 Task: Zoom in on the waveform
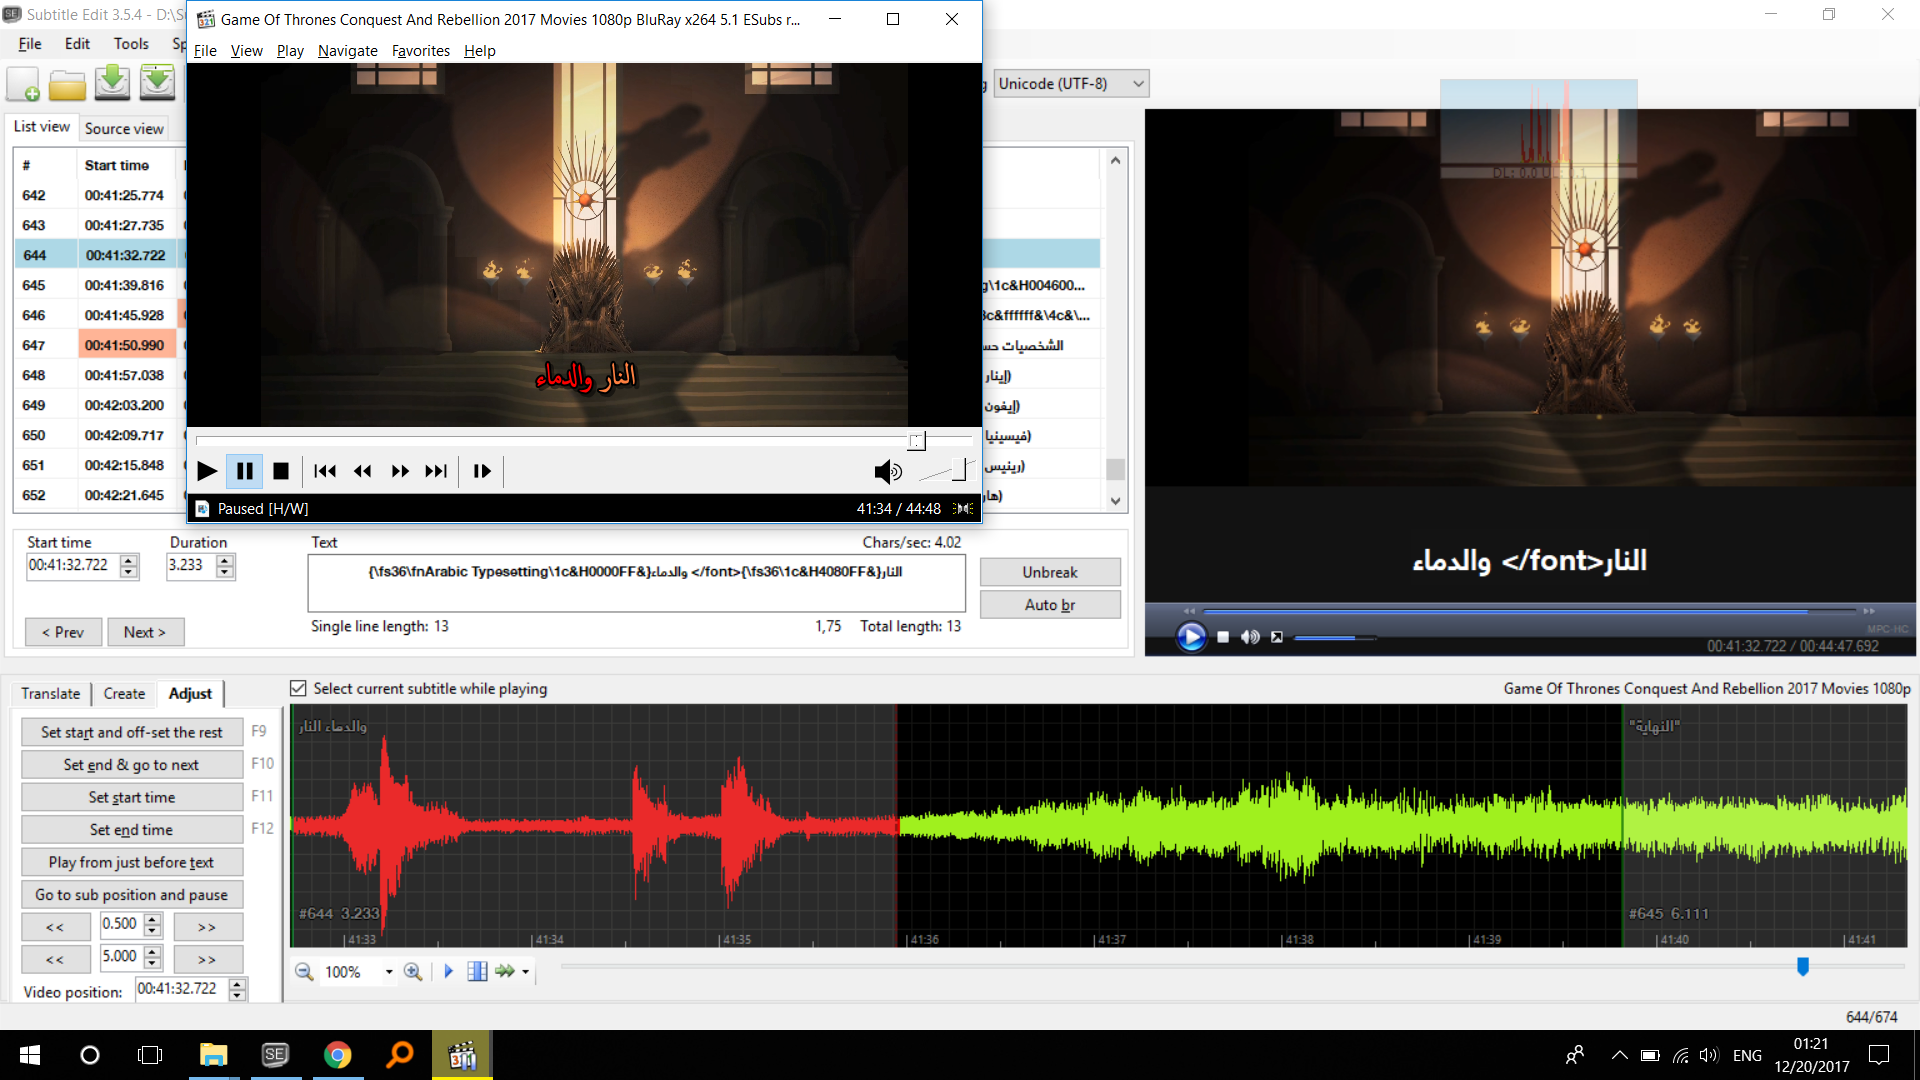coord(413,971)
